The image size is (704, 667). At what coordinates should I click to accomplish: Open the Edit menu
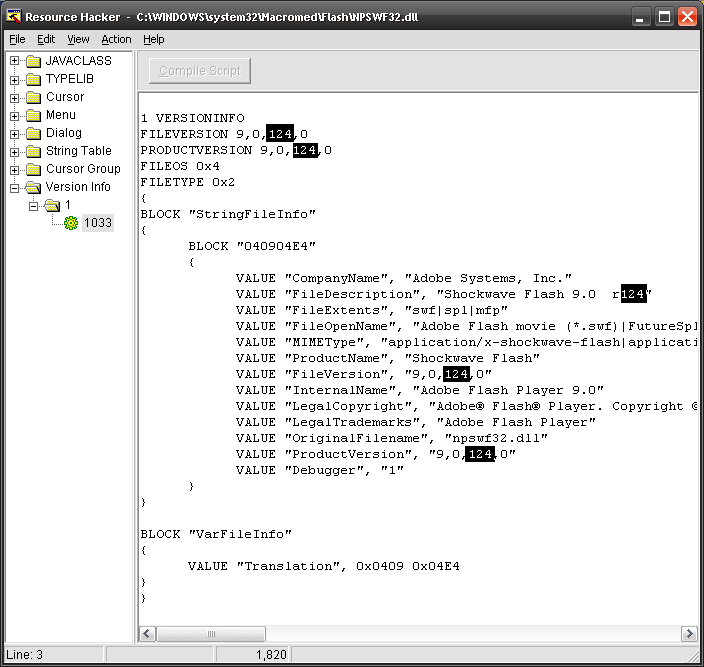(x=46, y=39)
